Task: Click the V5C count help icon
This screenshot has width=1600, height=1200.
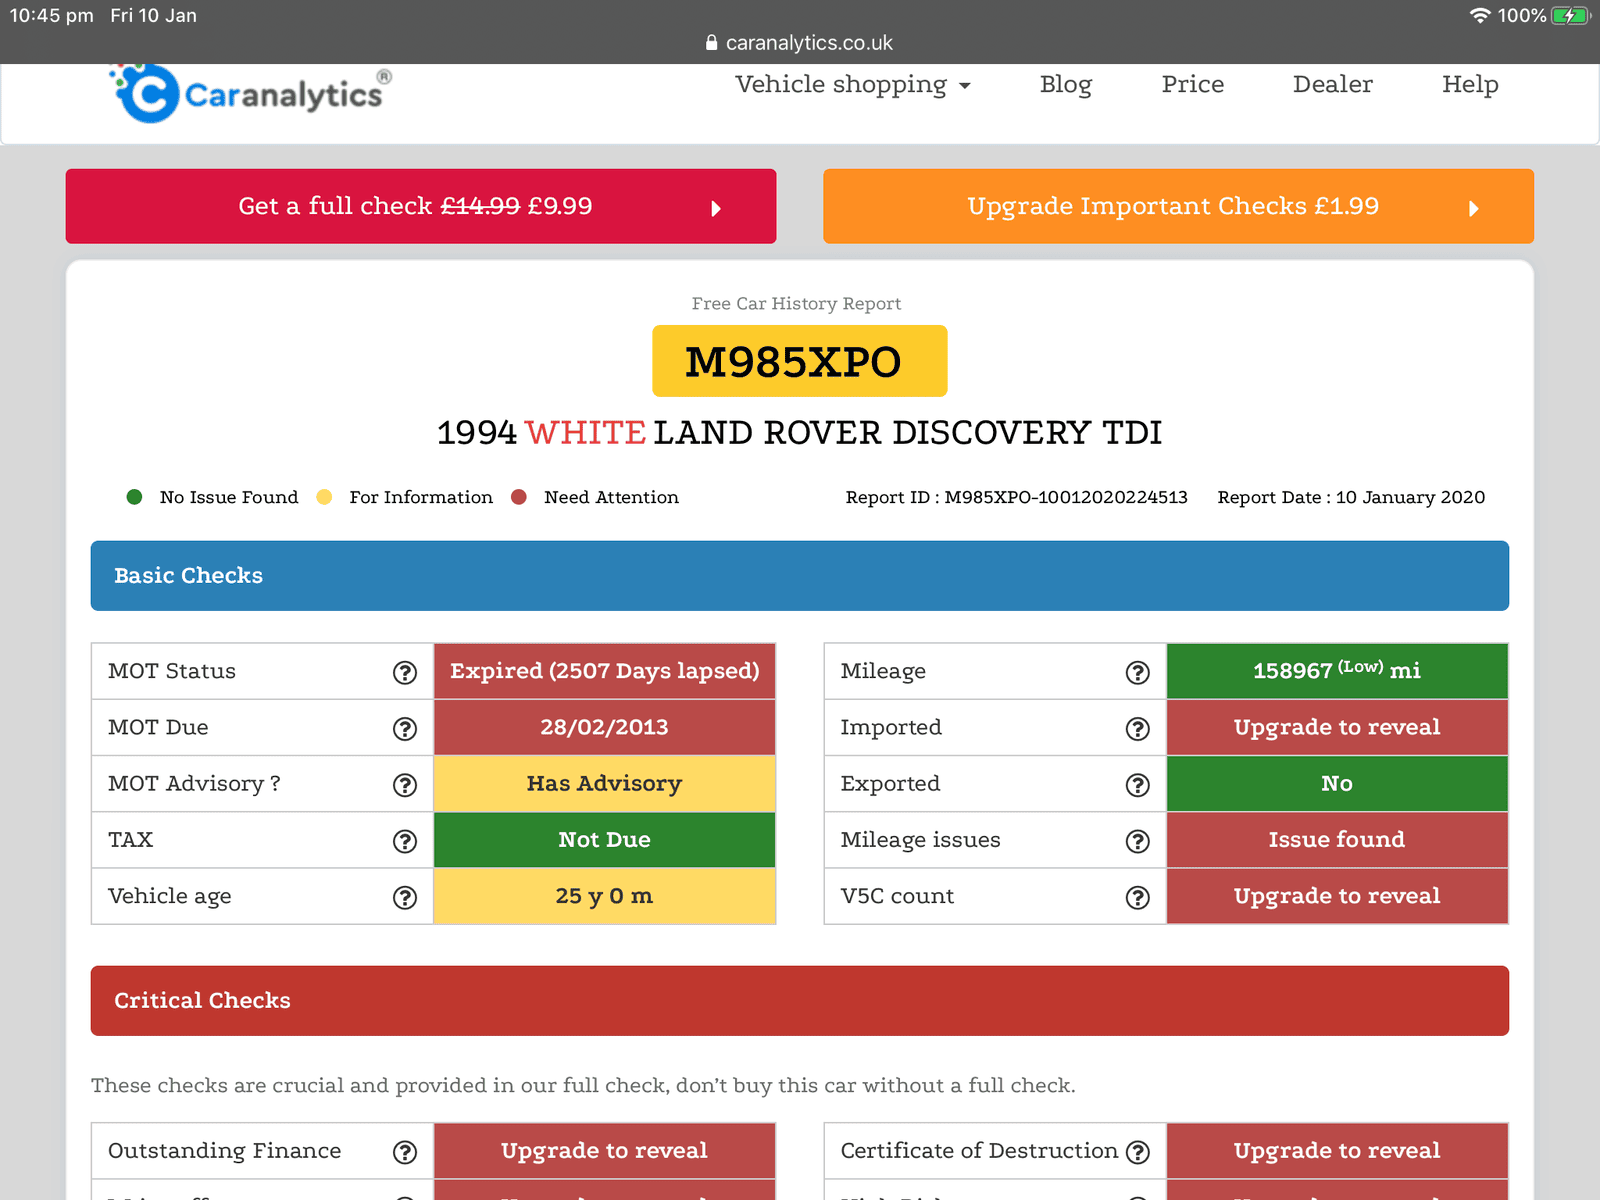Action: (x=1138, y=897)
